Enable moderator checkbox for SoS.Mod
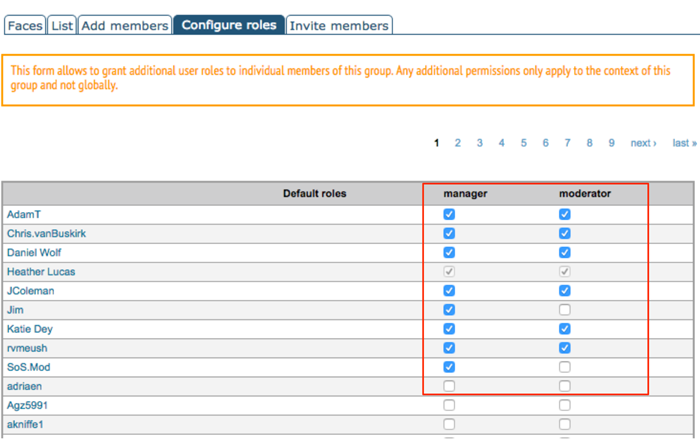 tap(565, 367)
